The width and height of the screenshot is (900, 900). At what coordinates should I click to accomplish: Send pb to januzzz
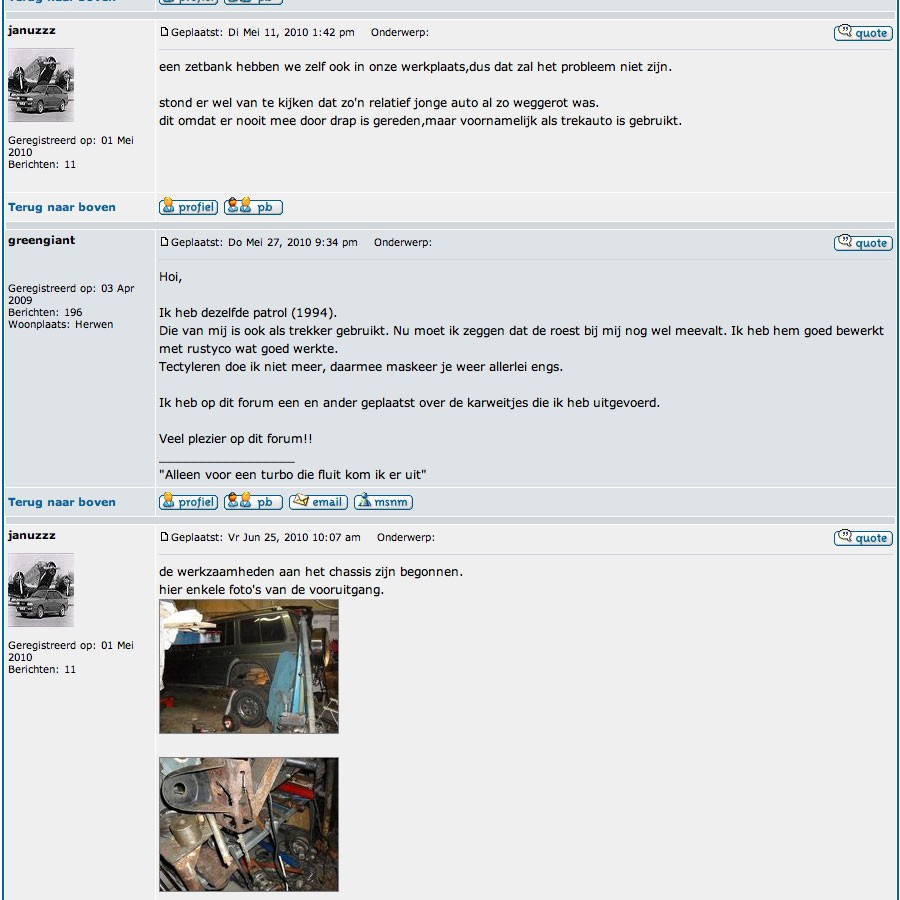coord(253,207)
